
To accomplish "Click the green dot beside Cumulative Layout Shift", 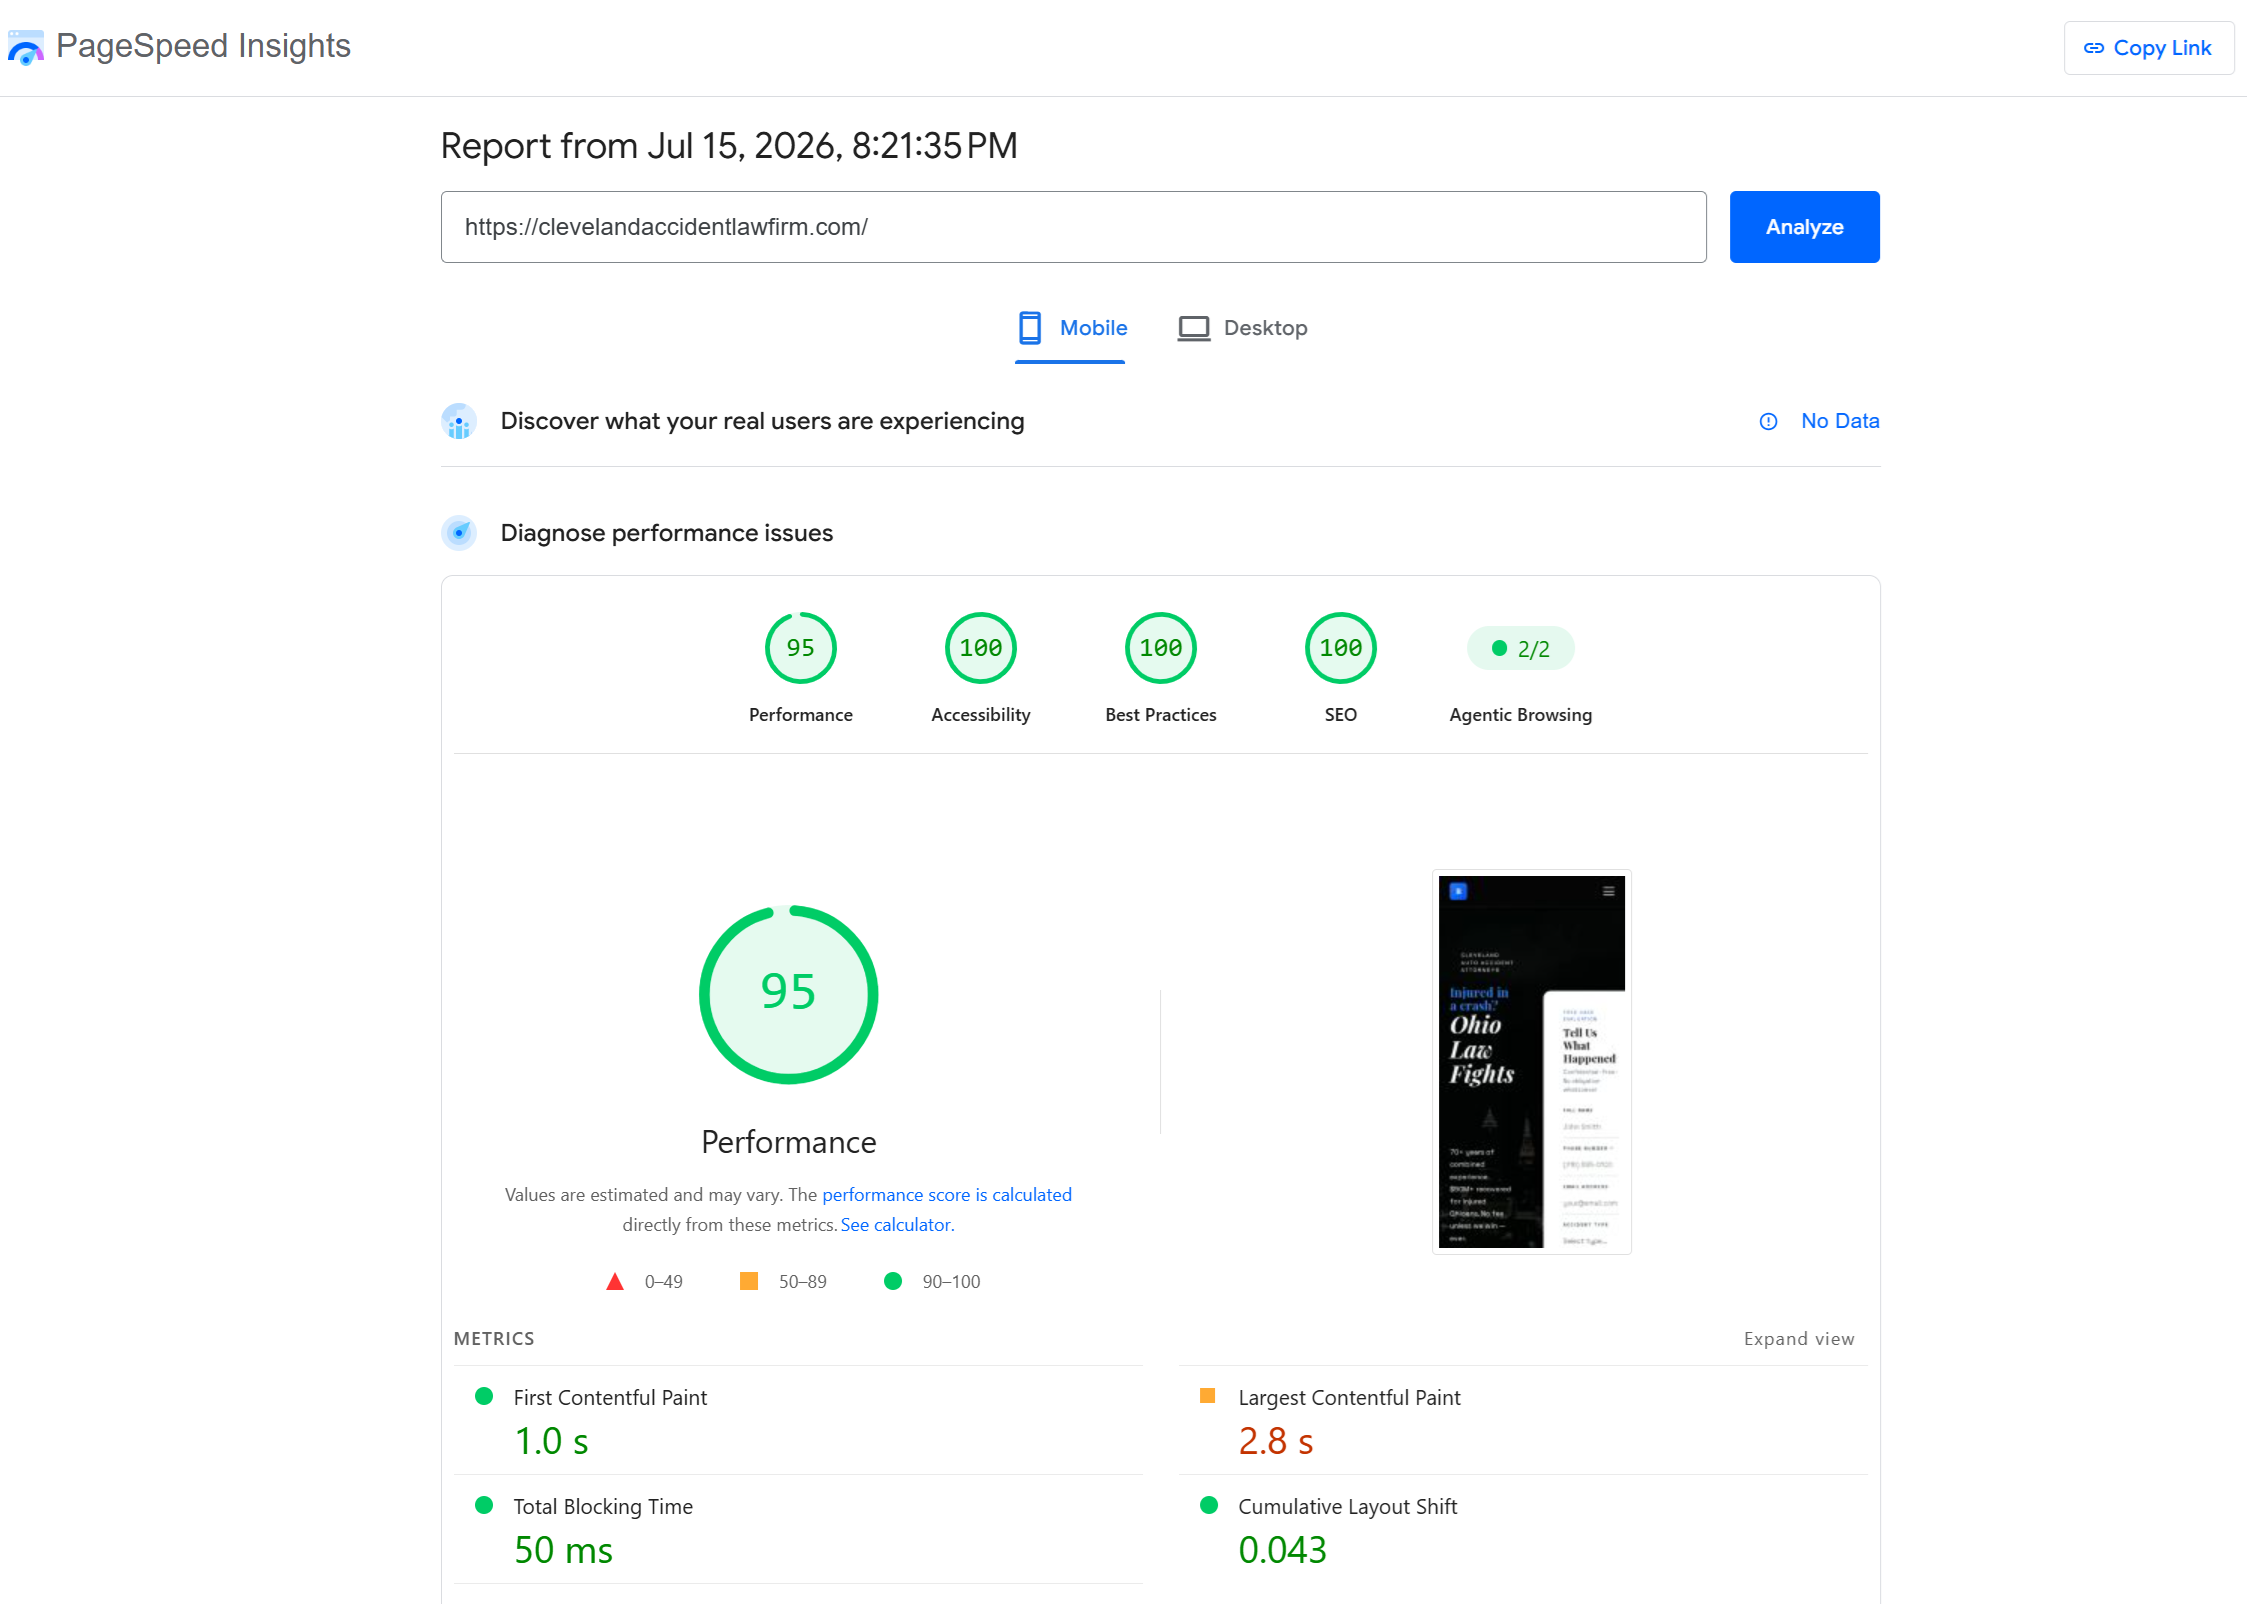I will coord(1208,1505).
